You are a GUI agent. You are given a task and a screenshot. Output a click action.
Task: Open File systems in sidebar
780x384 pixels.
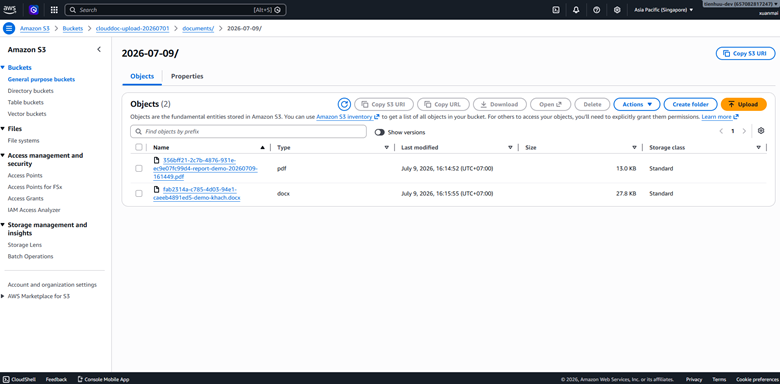pyautogui.click(x=23, y=141)
